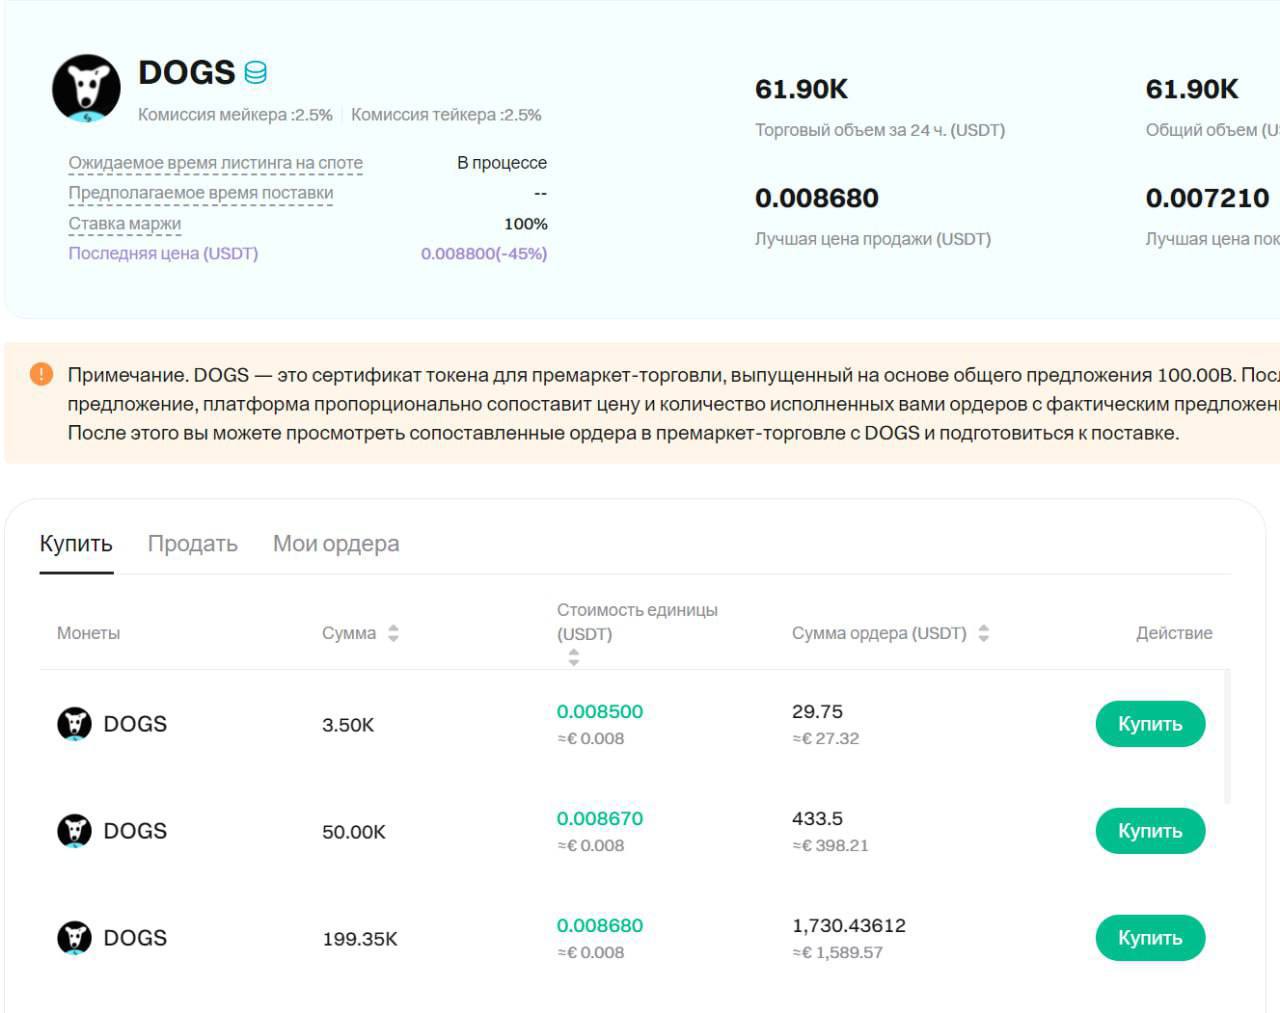Click the Ставка маржи label
This screenshot has height=1013, width=1280.
[124, 224]
